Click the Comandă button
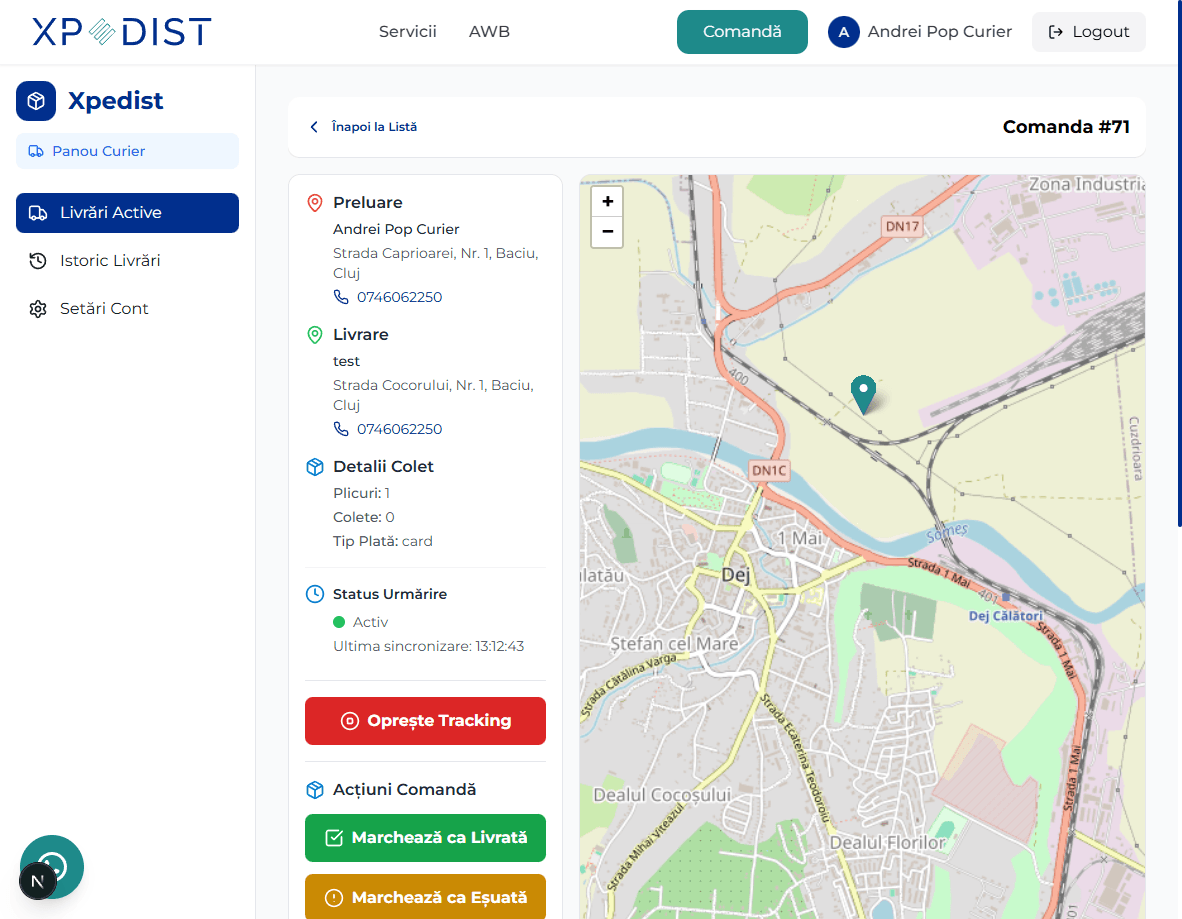Viewport: 1182px width, 919px height. coord(742,32)
